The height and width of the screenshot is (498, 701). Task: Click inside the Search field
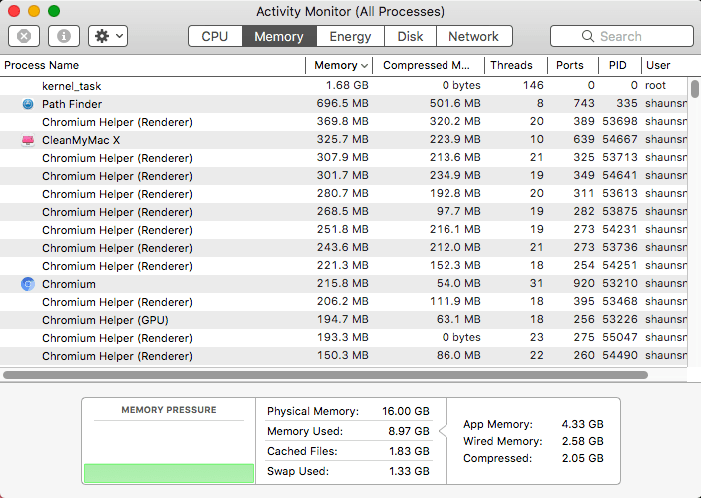(621, 36)
